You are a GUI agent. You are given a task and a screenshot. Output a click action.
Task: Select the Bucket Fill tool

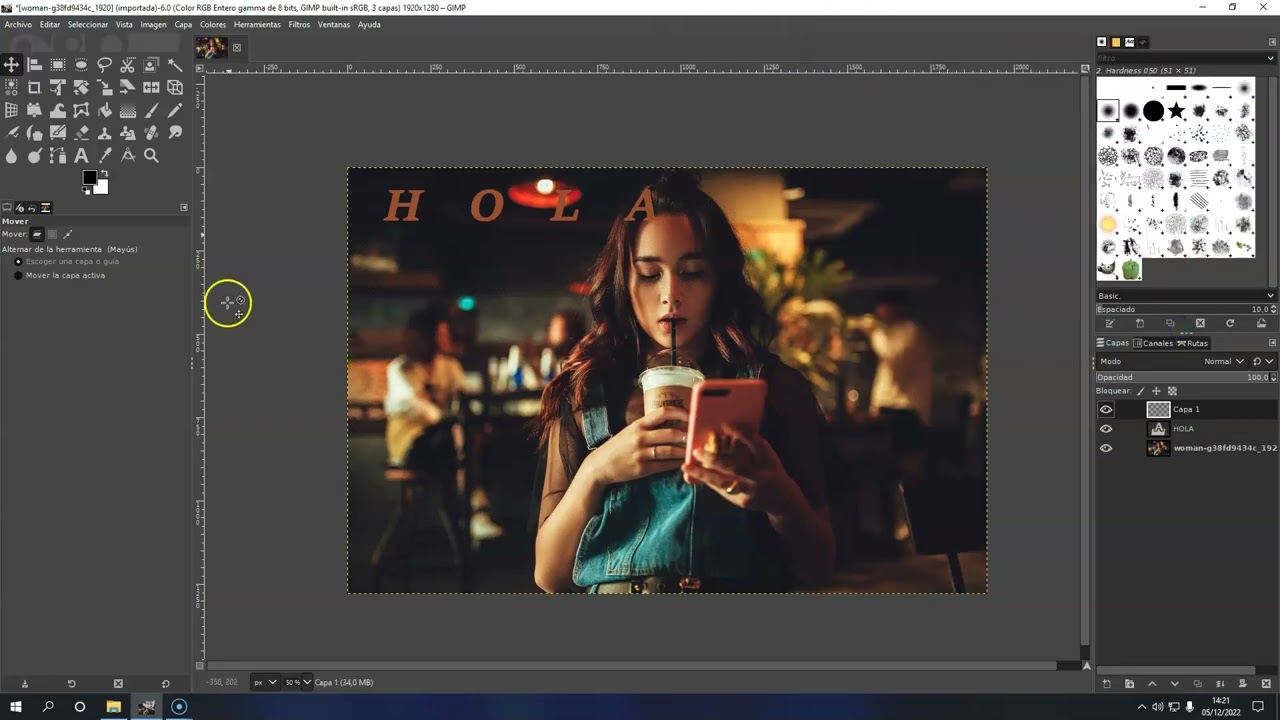tap(104, 110)
